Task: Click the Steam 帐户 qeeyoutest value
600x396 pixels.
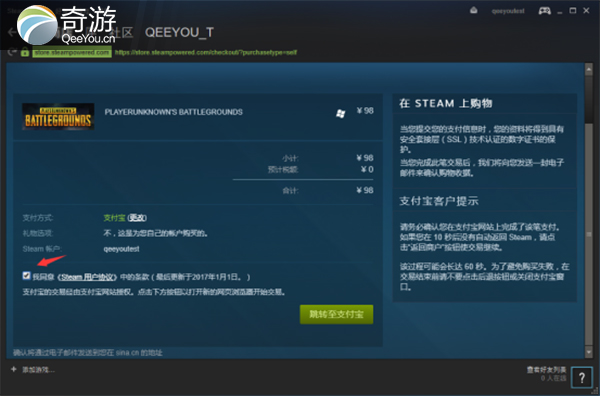Action: (x=121, y=249)
